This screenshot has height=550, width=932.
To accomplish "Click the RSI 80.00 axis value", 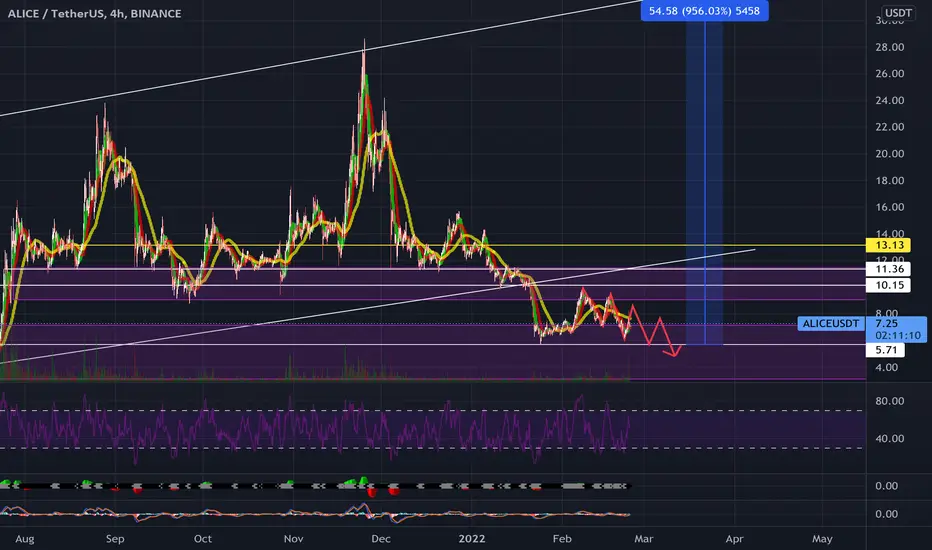I will 889,401.
